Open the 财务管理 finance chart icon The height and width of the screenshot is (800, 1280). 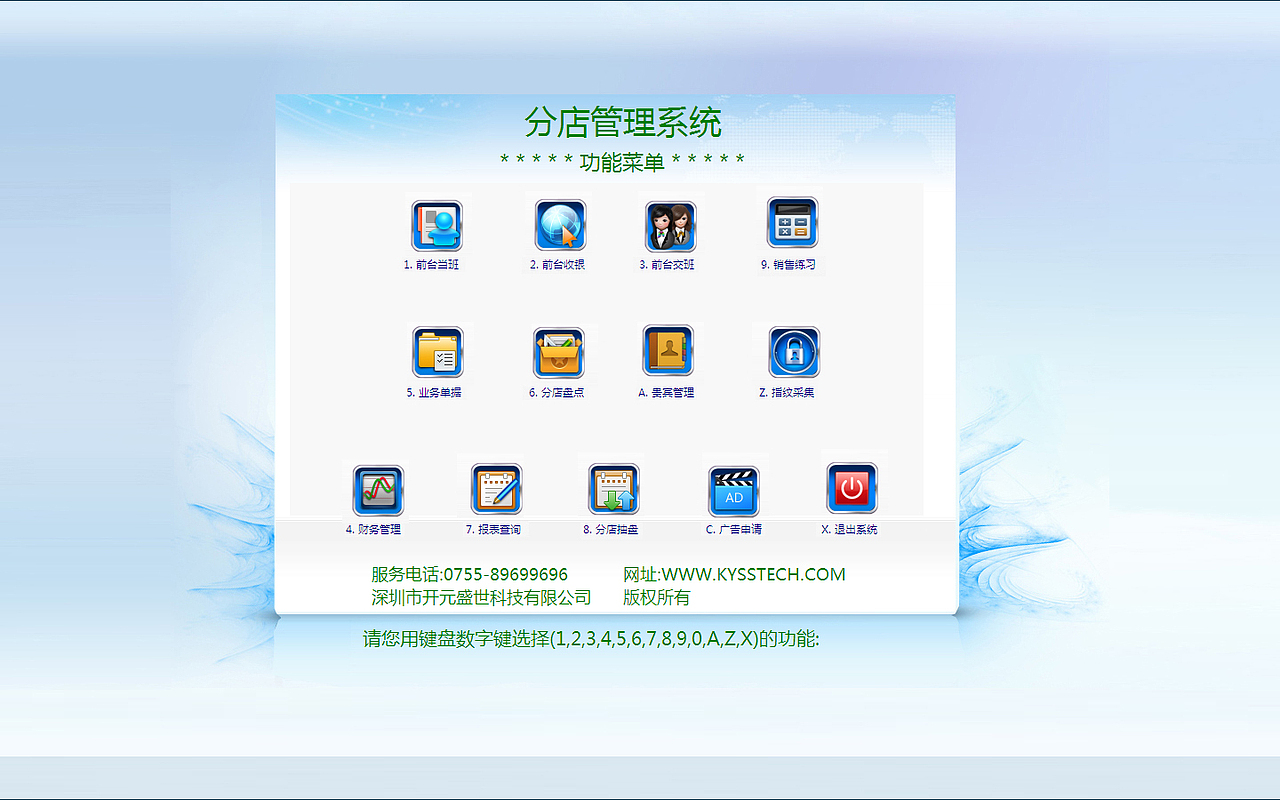[378, 490]
